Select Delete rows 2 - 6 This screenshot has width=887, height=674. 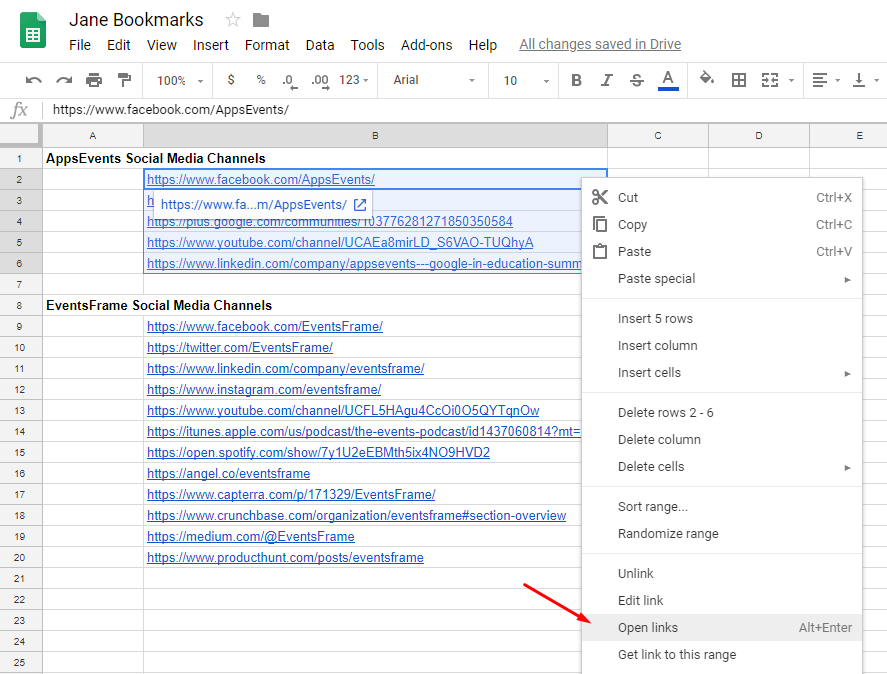(x=722, y=413)
